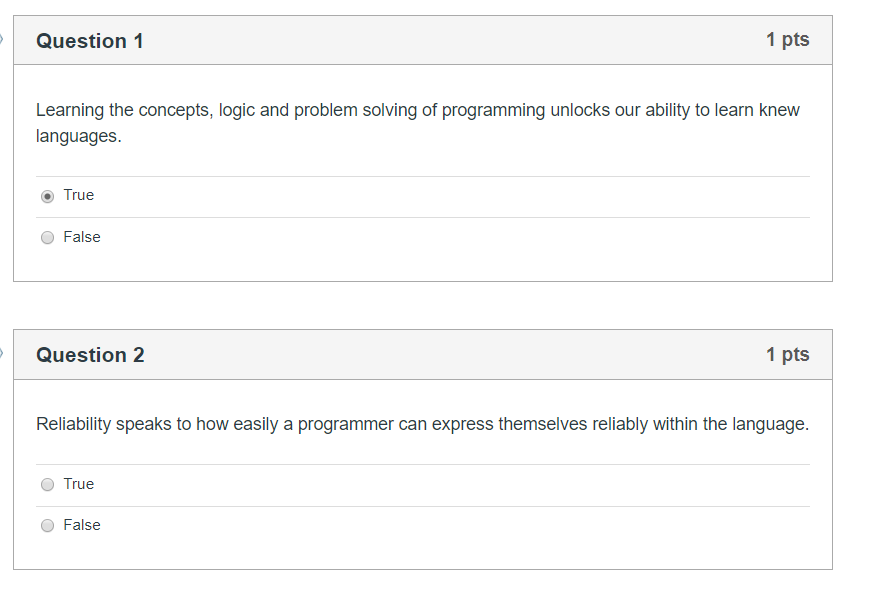This screenshot has width=895, height=598.
Task: Click the "False" label text in Question 2
Action: (82, 525)
